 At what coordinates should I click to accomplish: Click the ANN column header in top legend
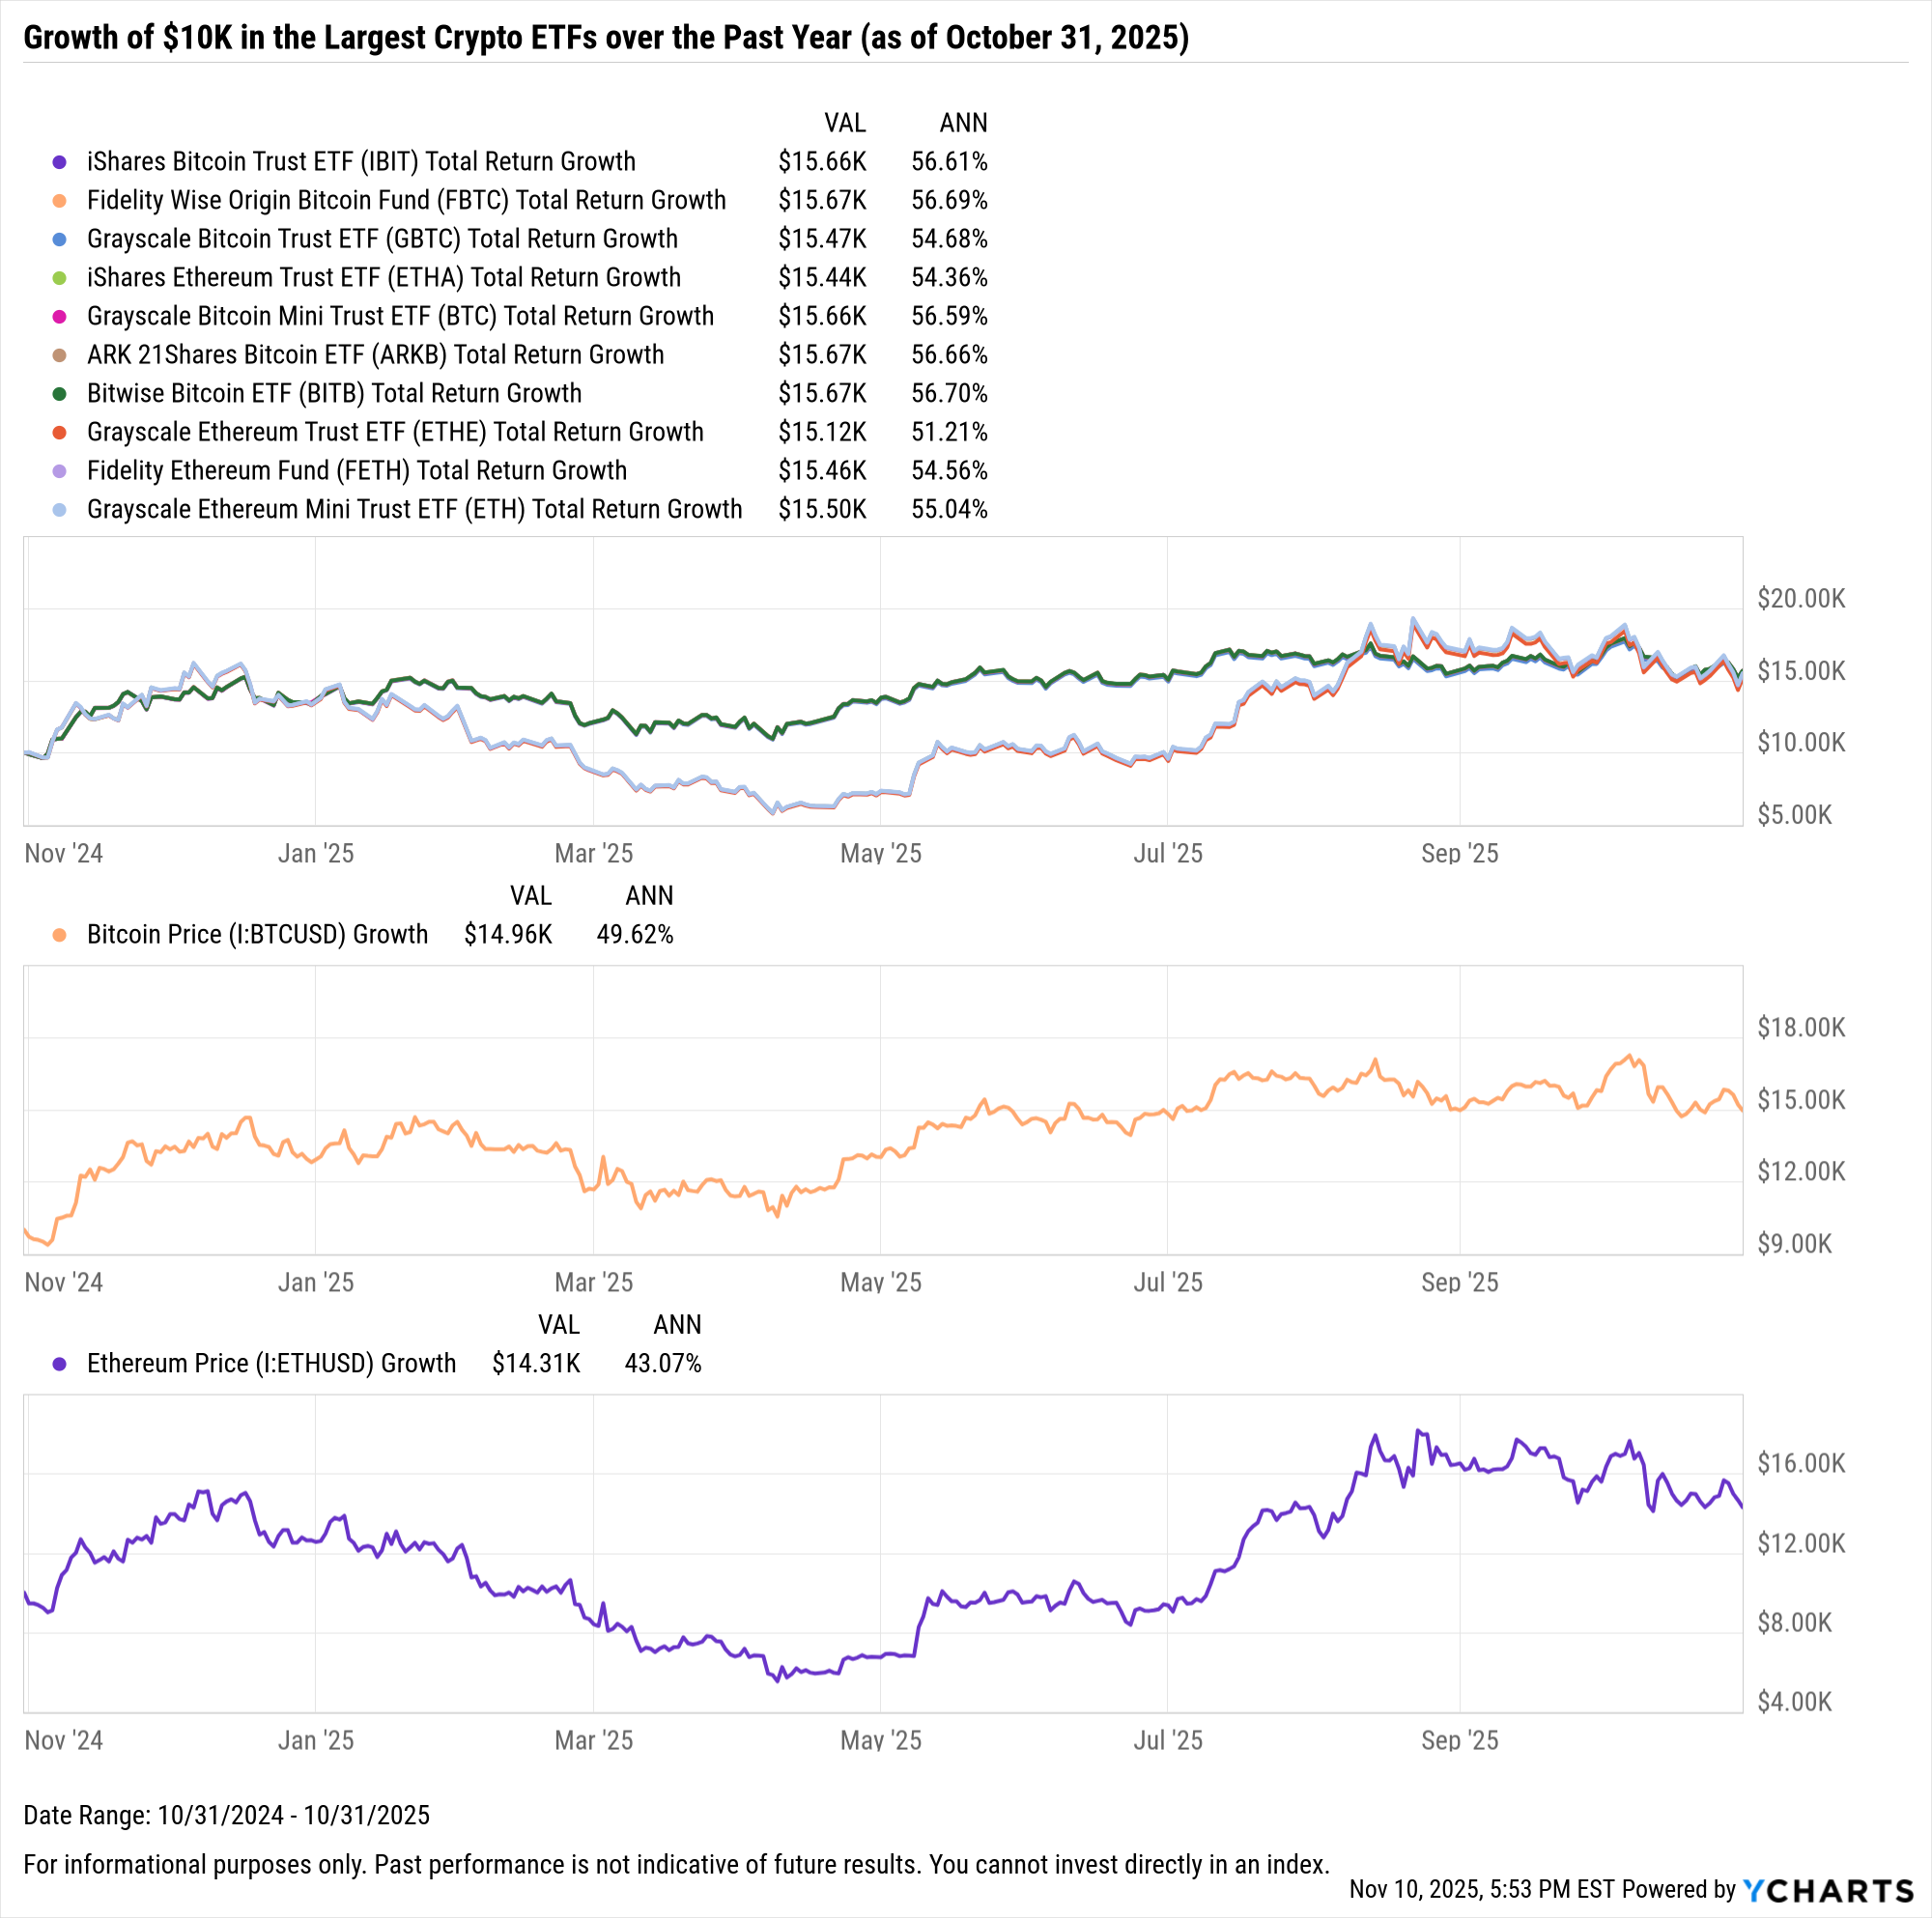coord(963,123)
